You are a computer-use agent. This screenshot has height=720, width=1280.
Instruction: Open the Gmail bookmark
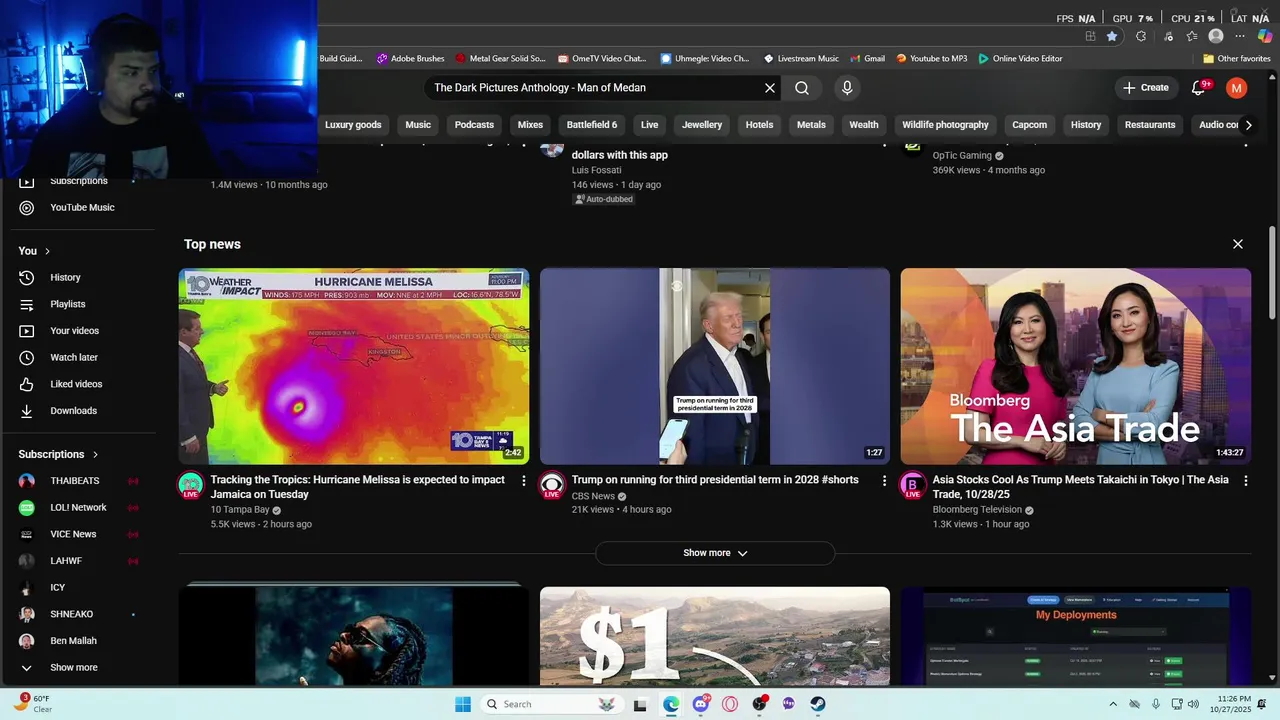pyautogui.click(x=867, y=59)
